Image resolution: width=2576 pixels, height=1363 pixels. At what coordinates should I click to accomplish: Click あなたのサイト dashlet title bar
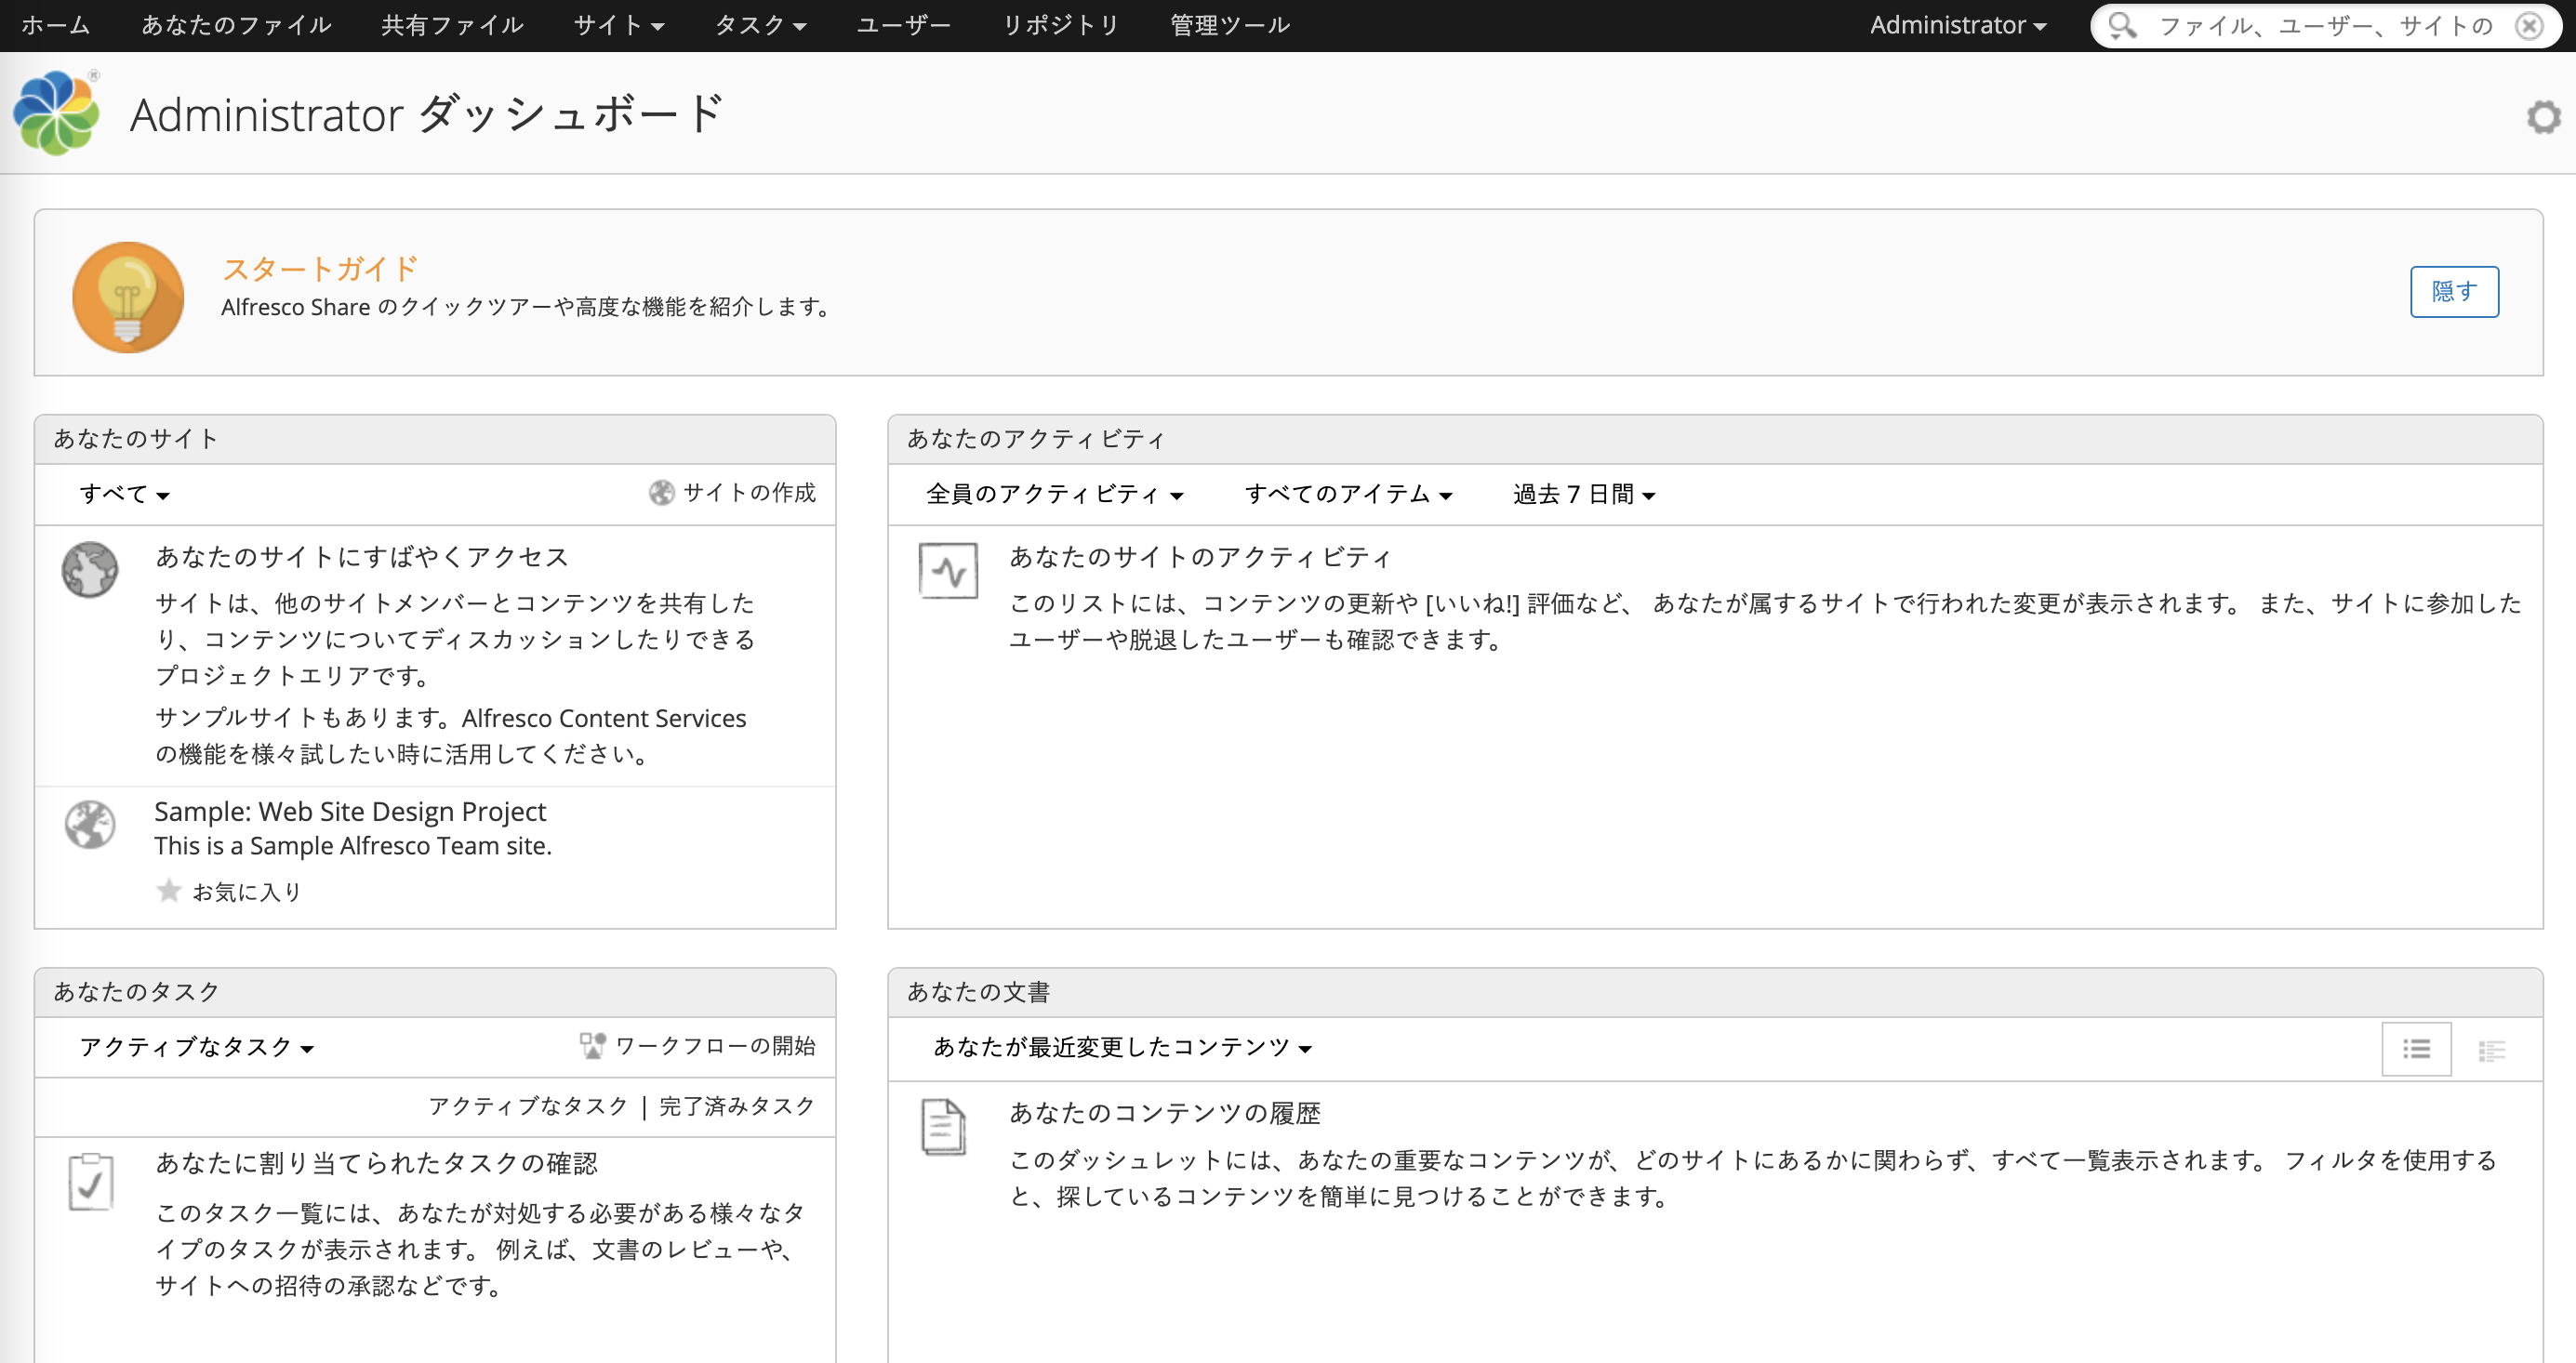point(435,439)
